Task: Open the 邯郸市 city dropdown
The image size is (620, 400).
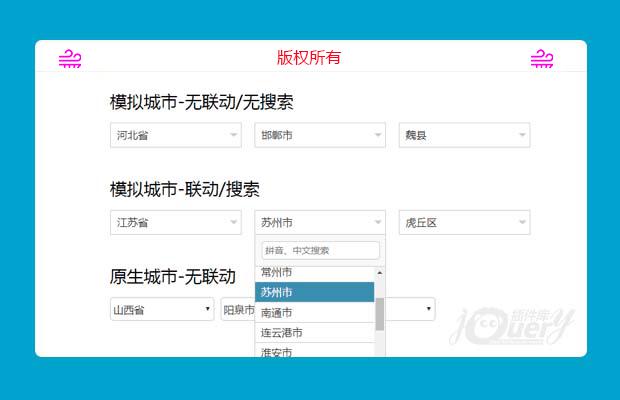Action: (320, 135)
